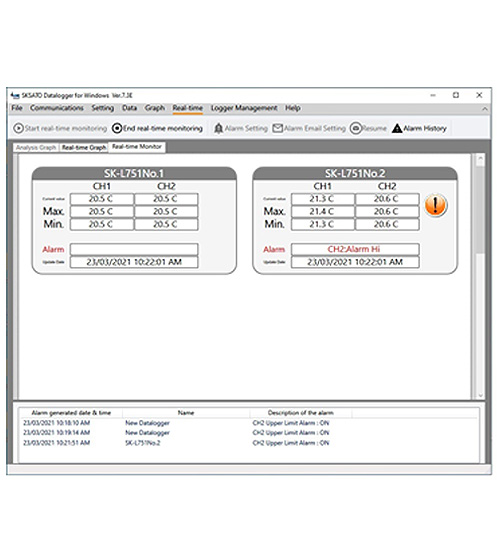This screenshot has height=550, width=500.
Task: Switch to the Real-time Graph tab
Action: click(84, 148)
